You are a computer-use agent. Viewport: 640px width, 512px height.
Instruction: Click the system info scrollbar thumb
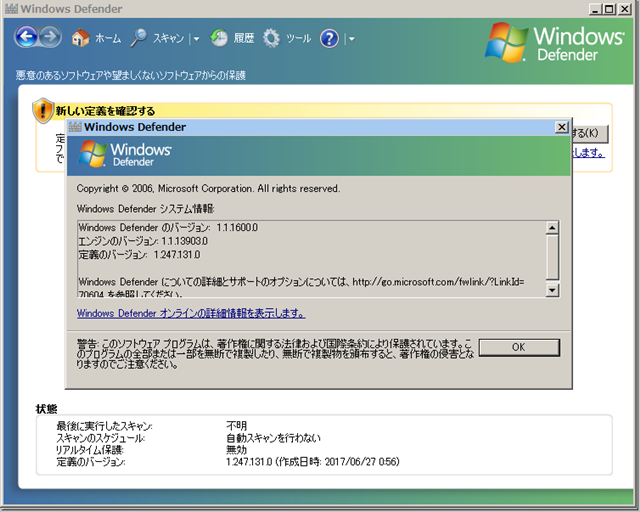tap(552, 257)
